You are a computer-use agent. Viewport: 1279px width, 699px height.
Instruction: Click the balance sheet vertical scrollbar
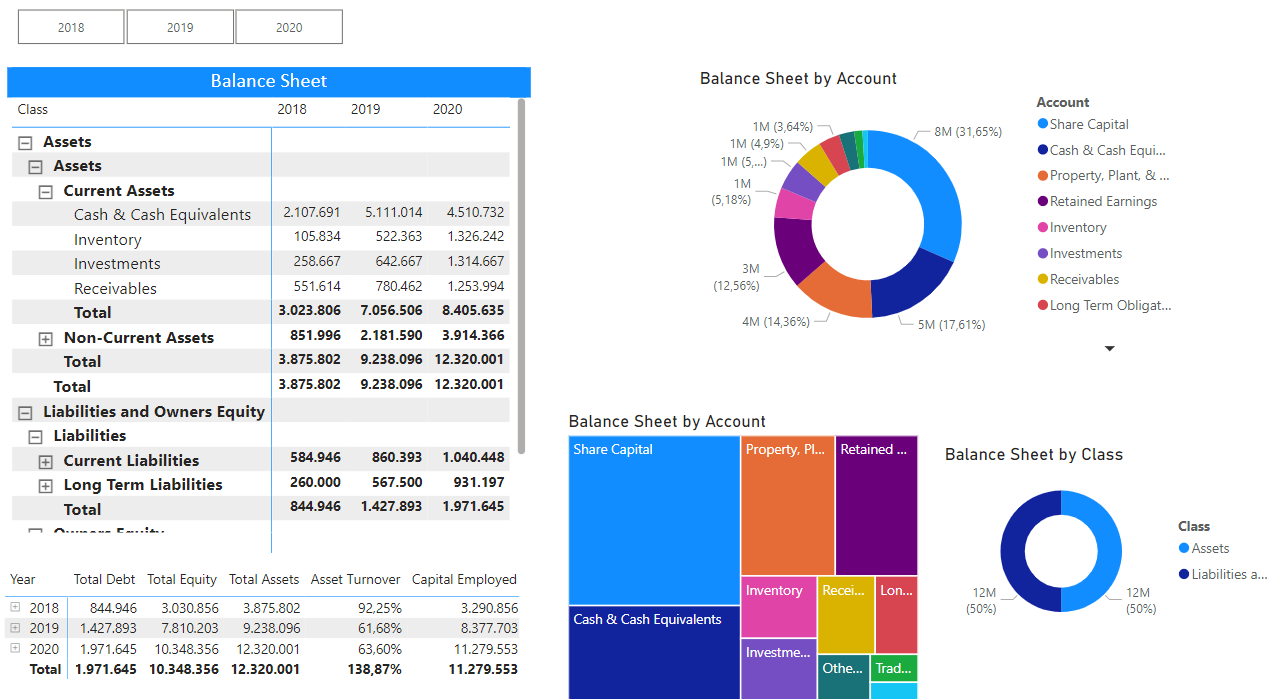tap(520, 275)
